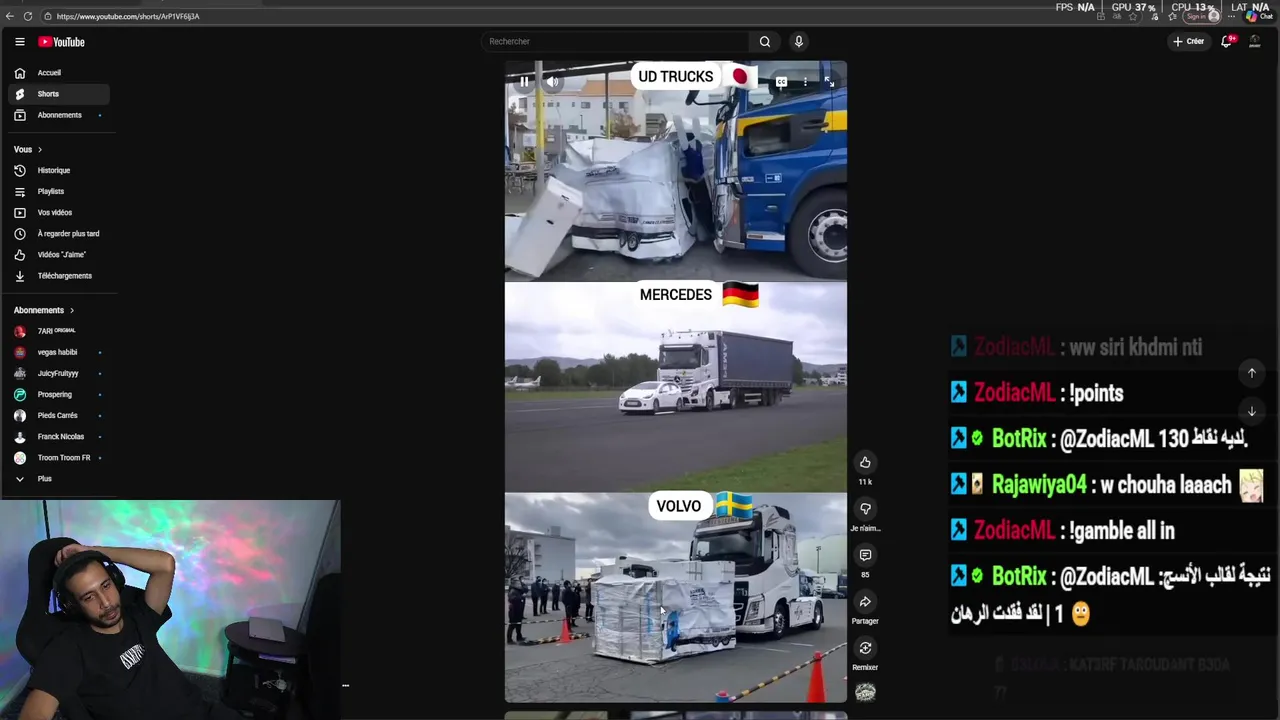
Task: Reload the page
Action: tap(28, 16)
